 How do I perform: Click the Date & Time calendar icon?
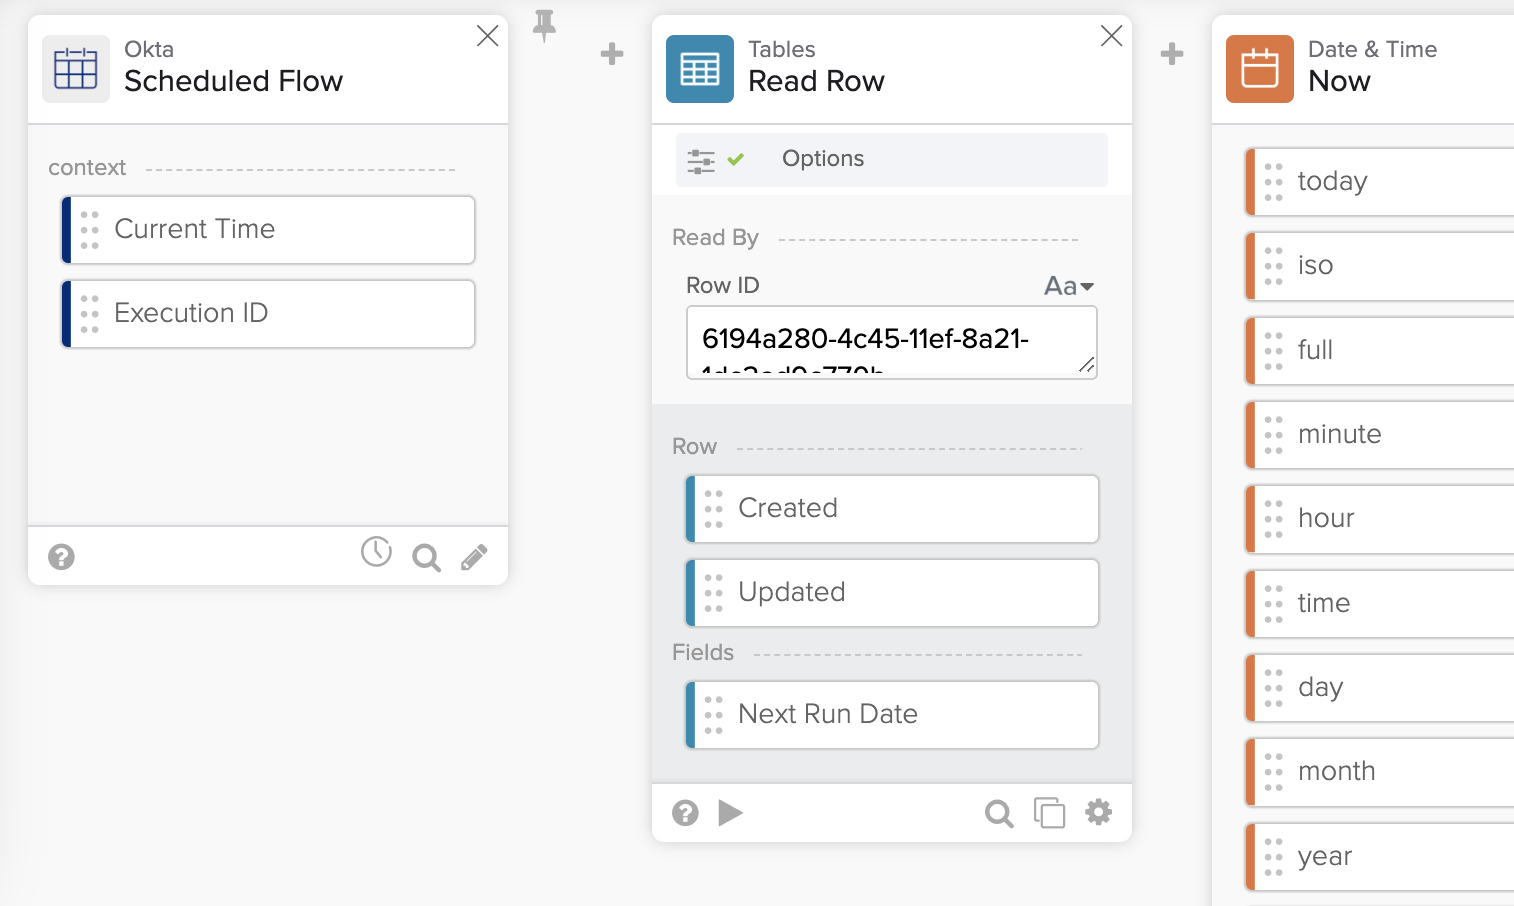point(1259,69)
